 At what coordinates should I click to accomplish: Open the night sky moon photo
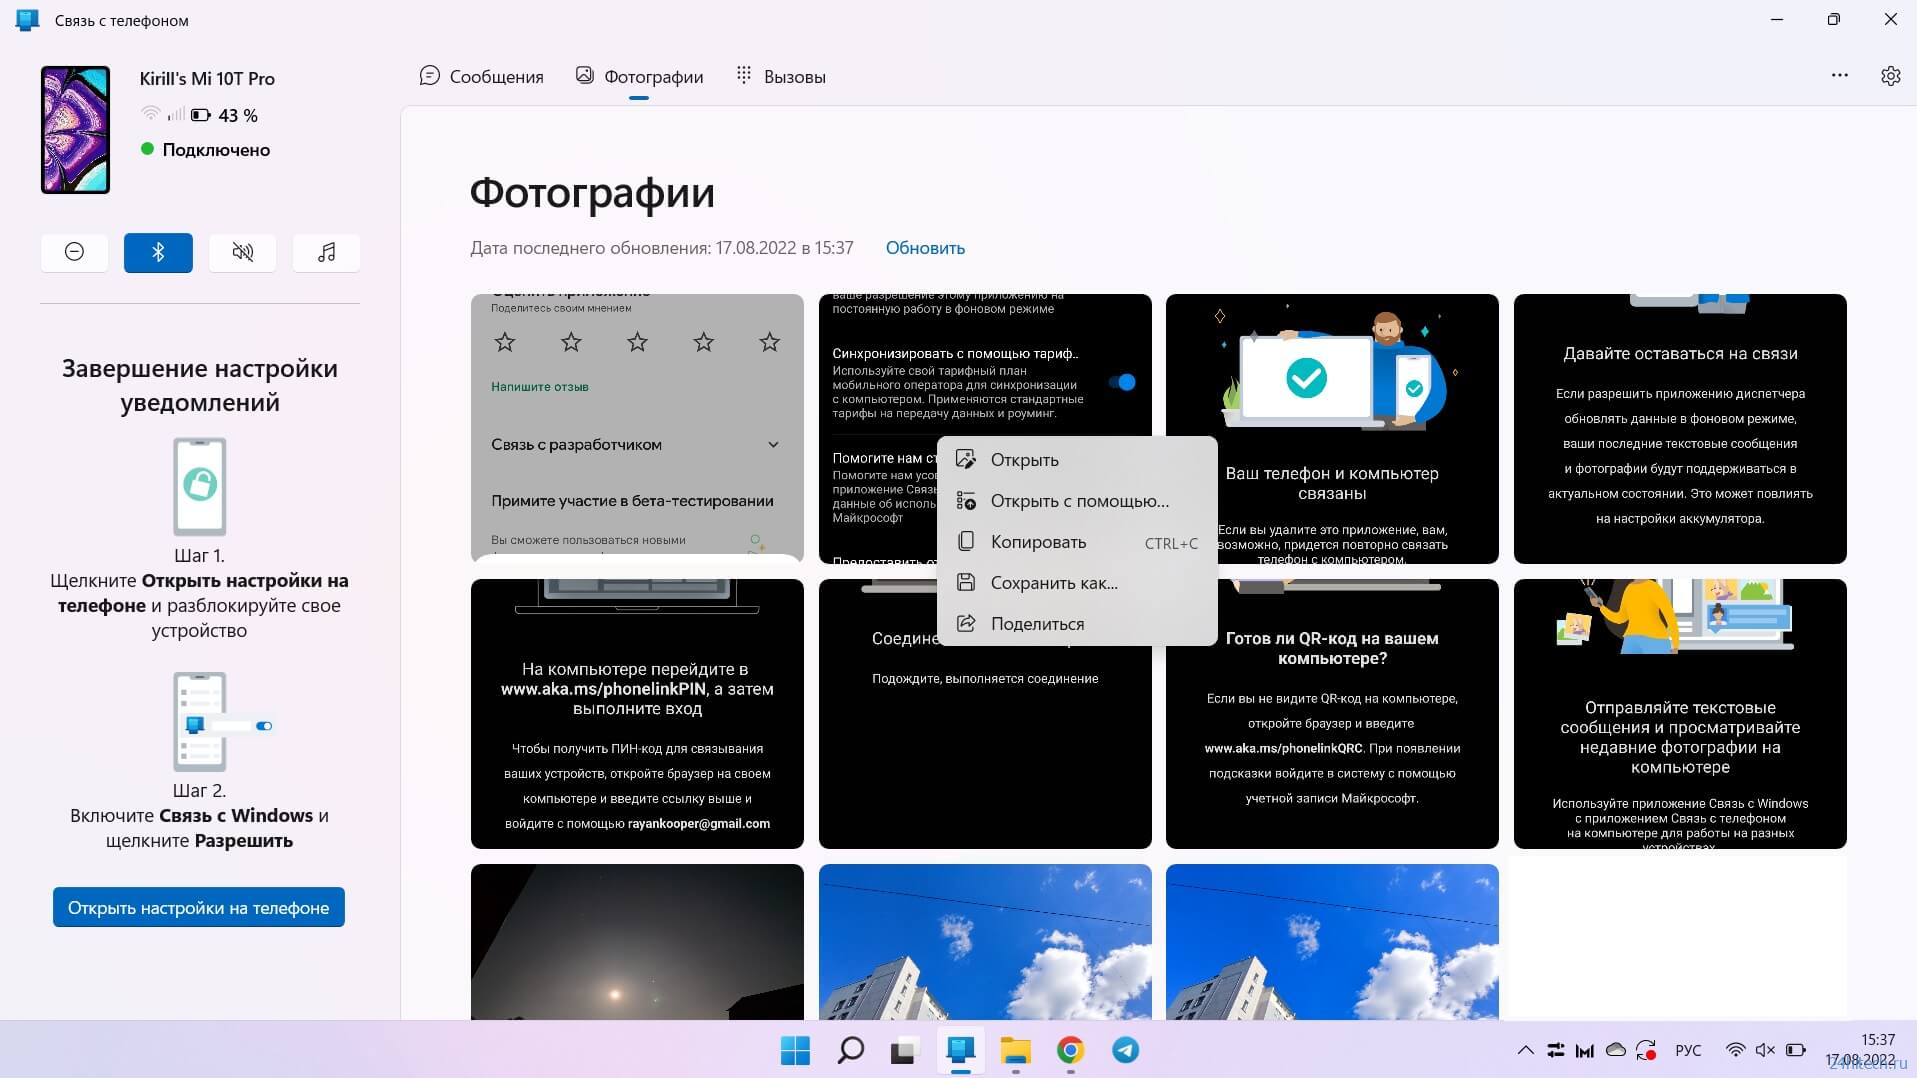coord(637,942)
